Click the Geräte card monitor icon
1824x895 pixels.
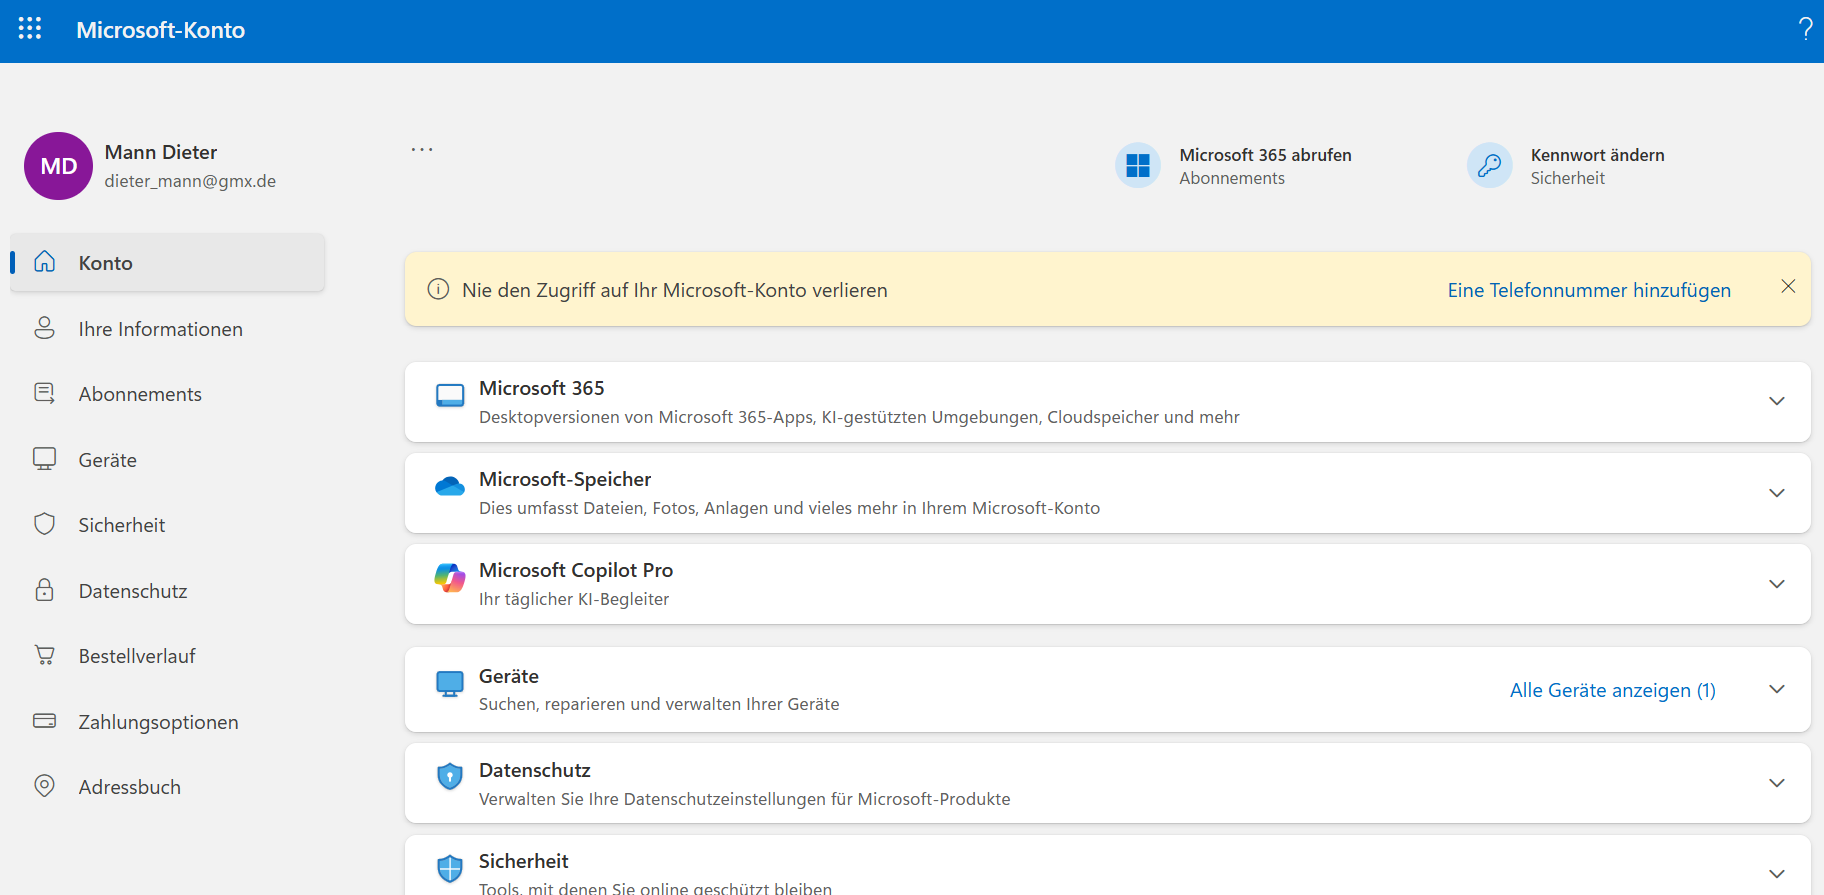450,684
